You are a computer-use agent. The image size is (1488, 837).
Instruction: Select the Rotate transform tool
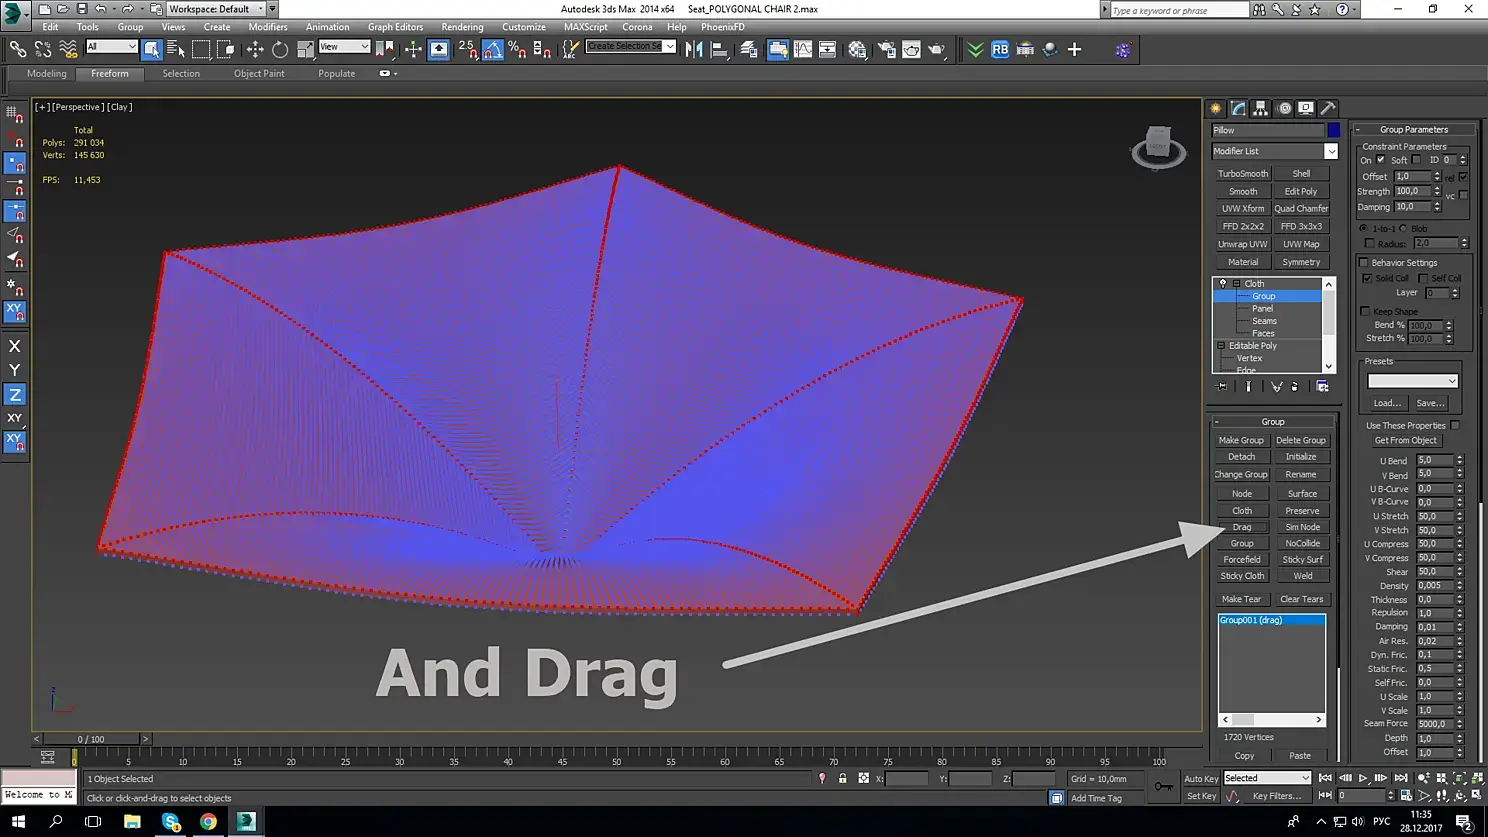coord(280,49)
